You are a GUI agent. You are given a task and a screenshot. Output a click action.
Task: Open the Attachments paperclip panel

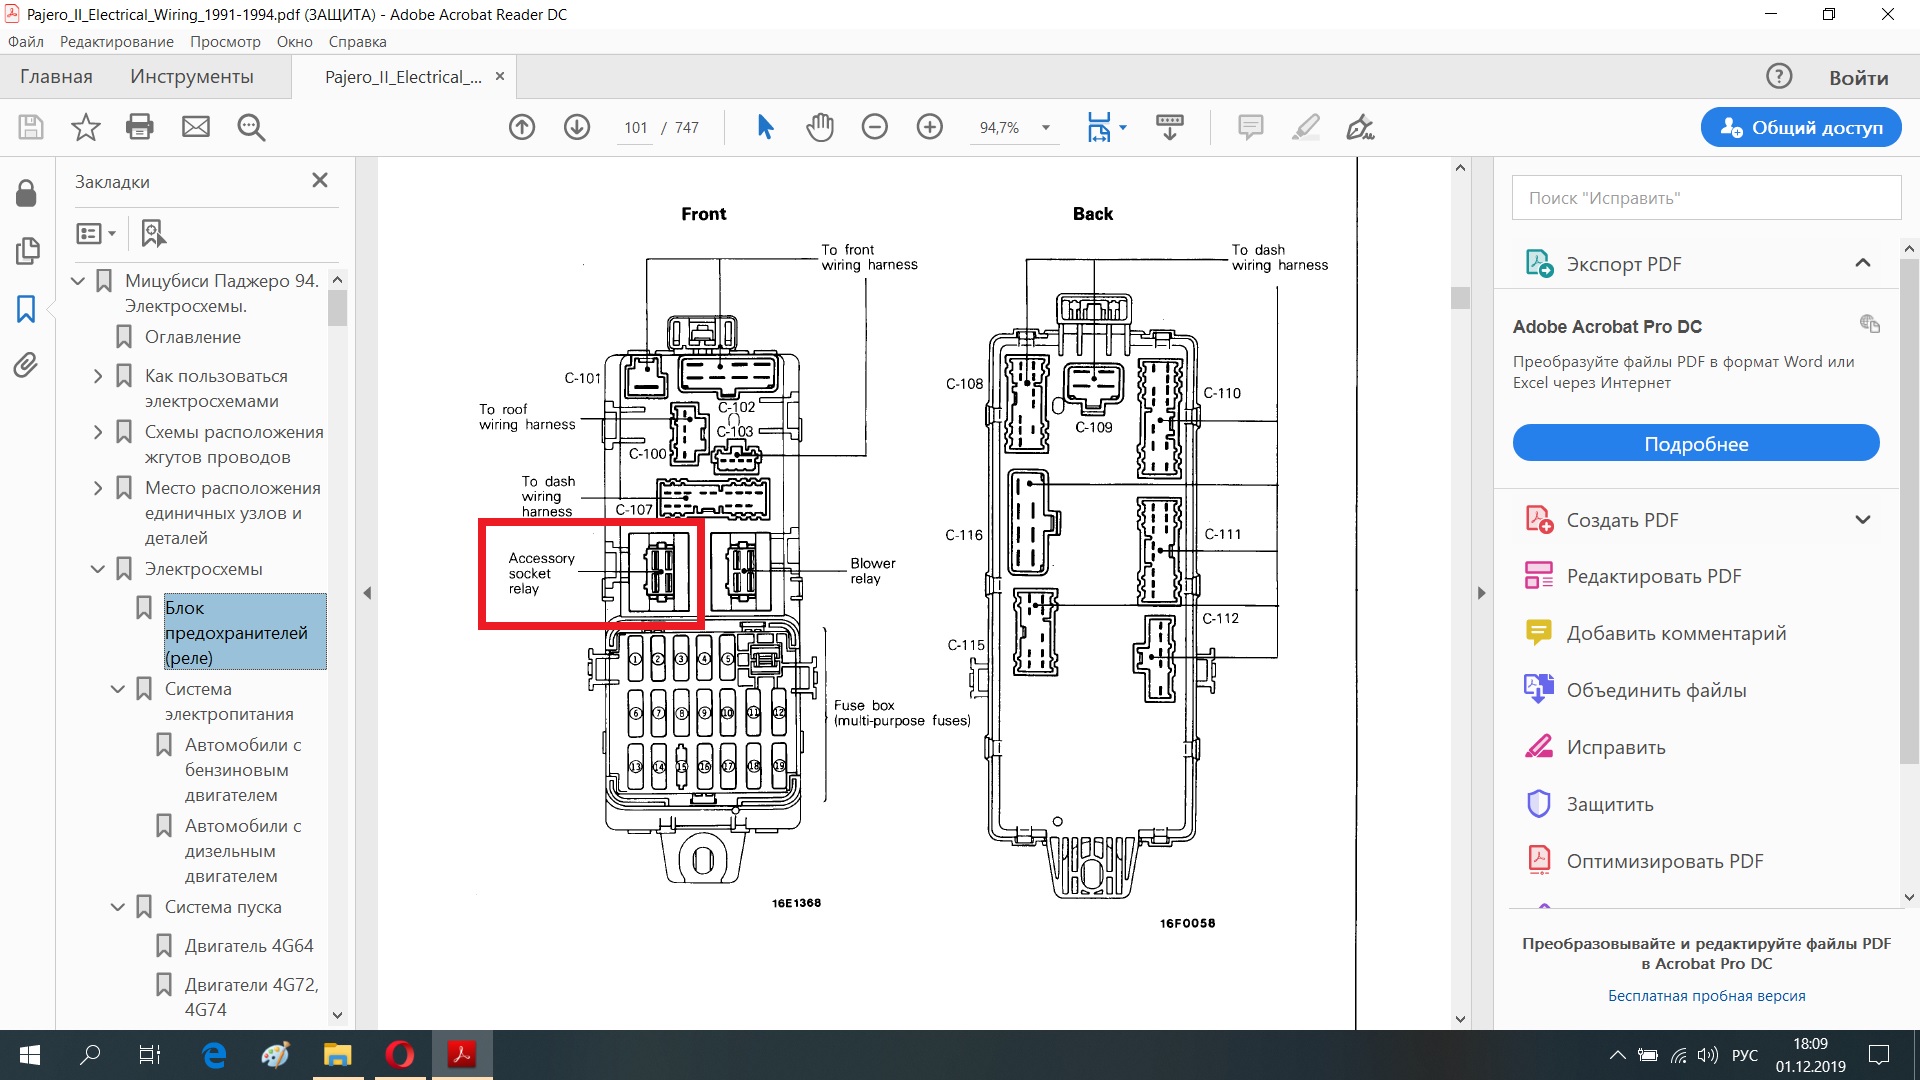pos(26,365)
